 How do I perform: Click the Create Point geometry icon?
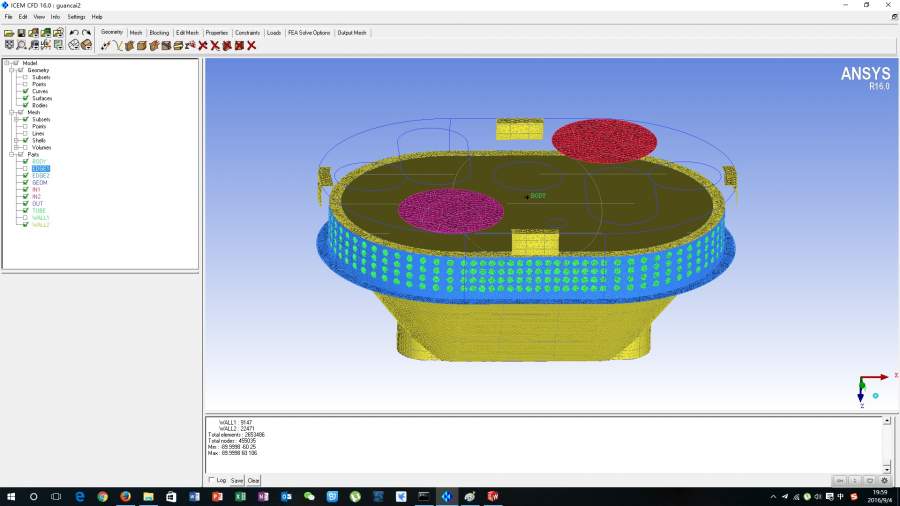click(106, 45)
